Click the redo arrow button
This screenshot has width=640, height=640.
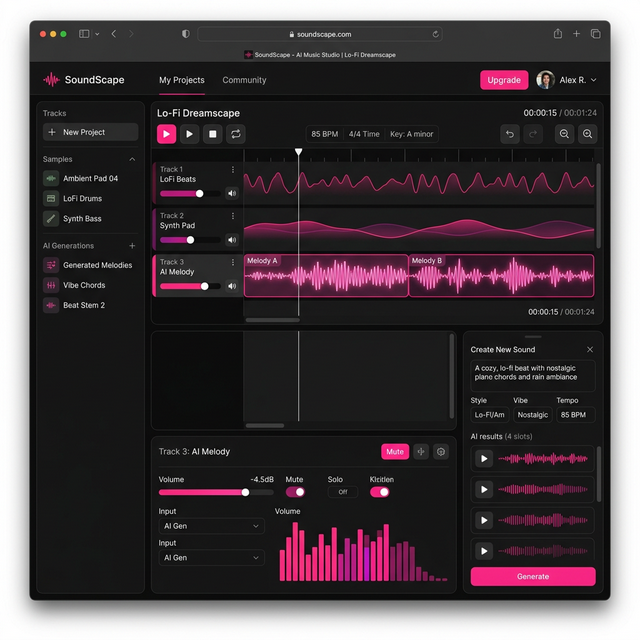point(533,134)
